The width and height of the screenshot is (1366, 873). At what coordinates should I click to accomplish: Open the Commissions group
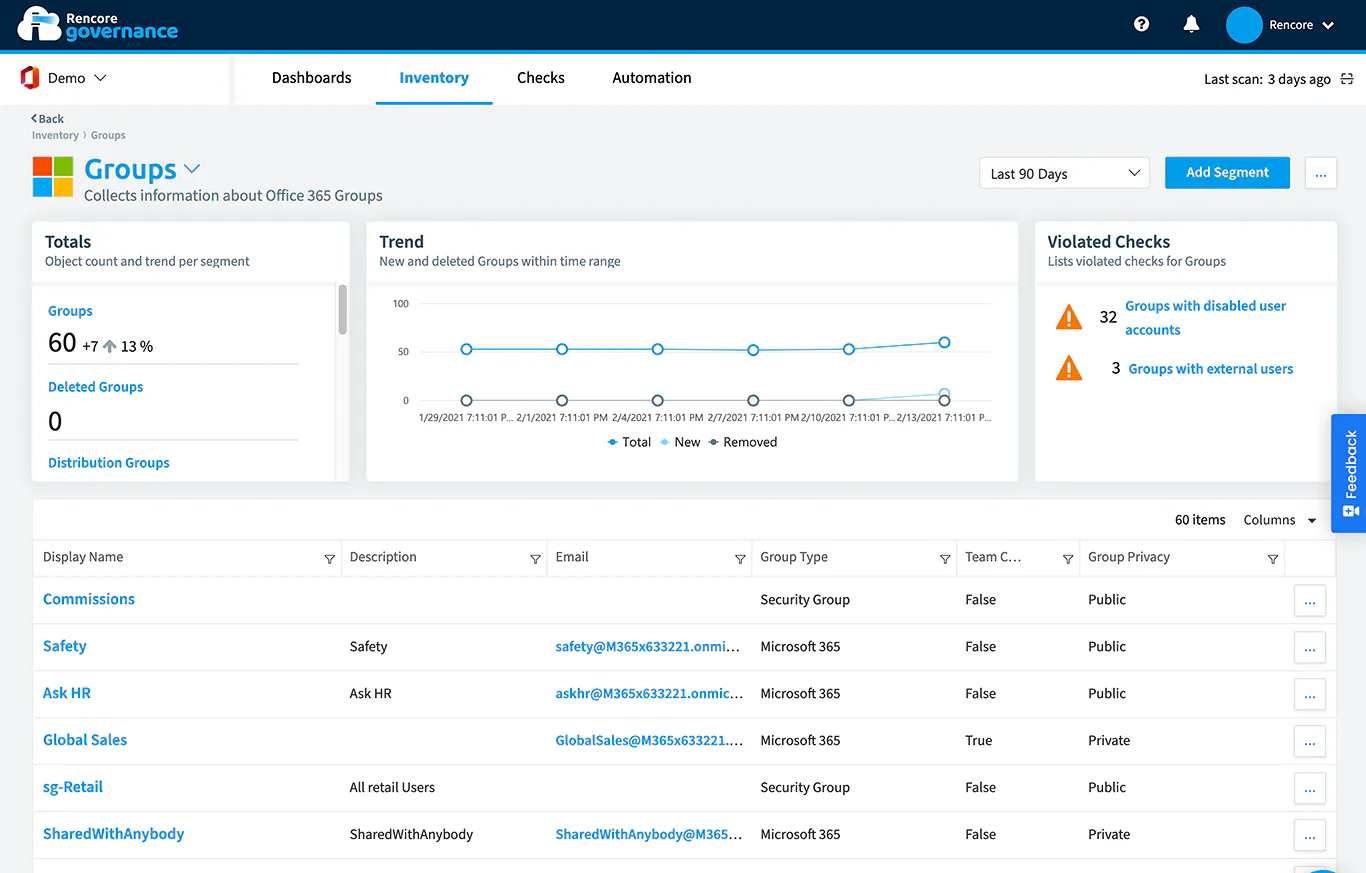tap(89, 599)
